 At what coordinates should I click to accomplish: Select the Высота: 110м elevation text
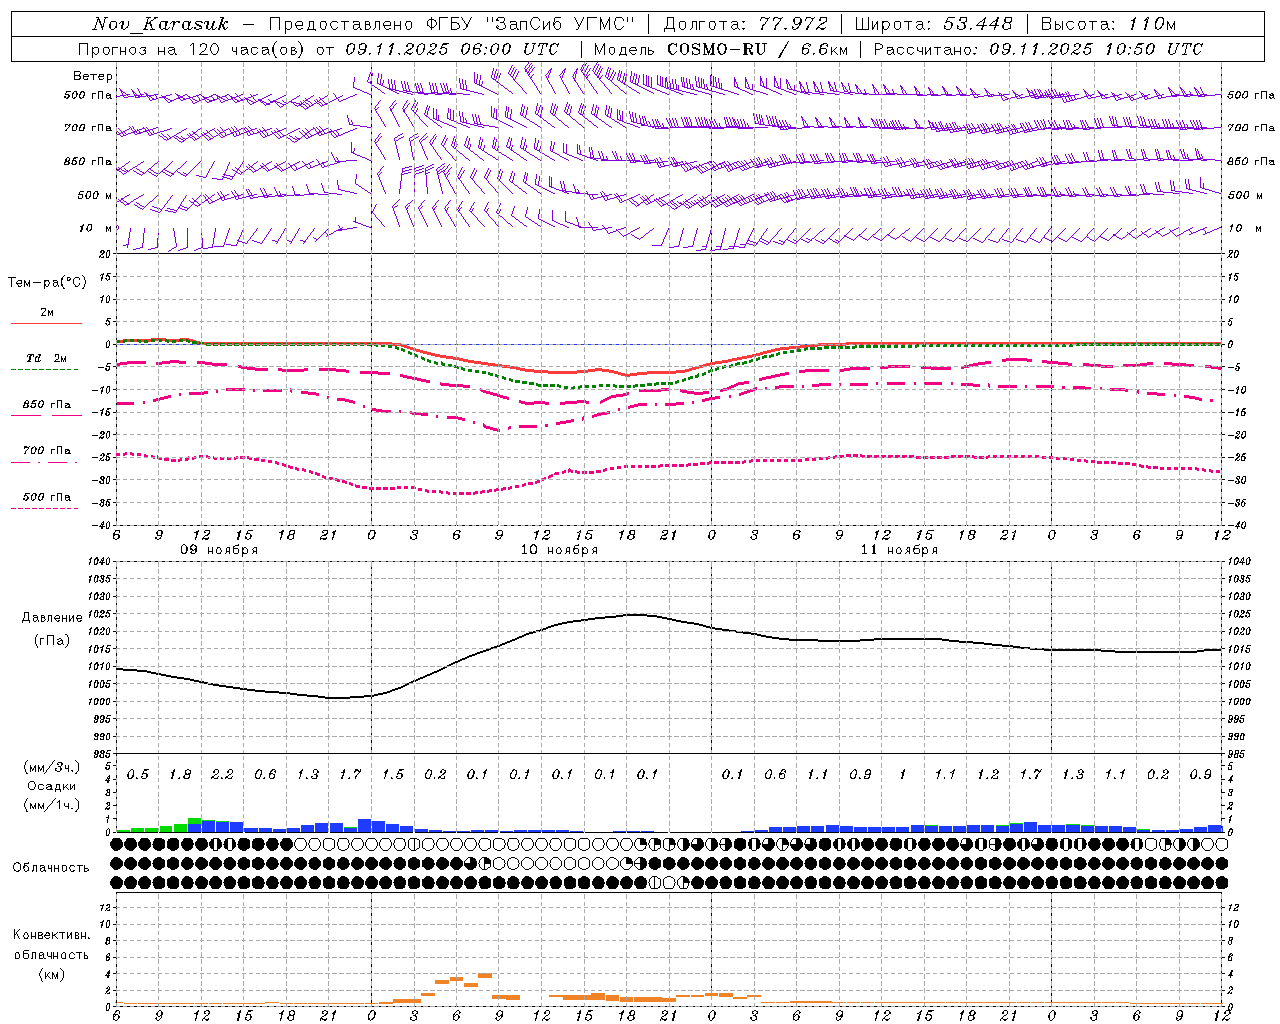(1108, 24)
